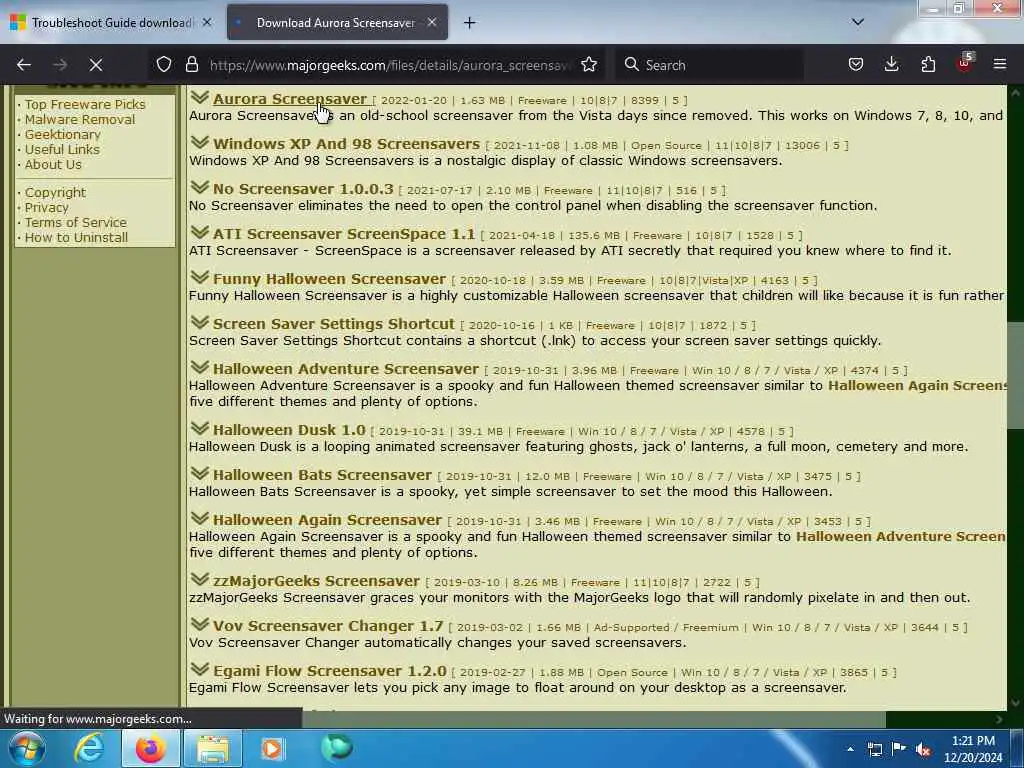Open Top Freeware Picks in sidebar
Image resolution: width=1024 pixels, height=768 pixels.
[85, 104]
